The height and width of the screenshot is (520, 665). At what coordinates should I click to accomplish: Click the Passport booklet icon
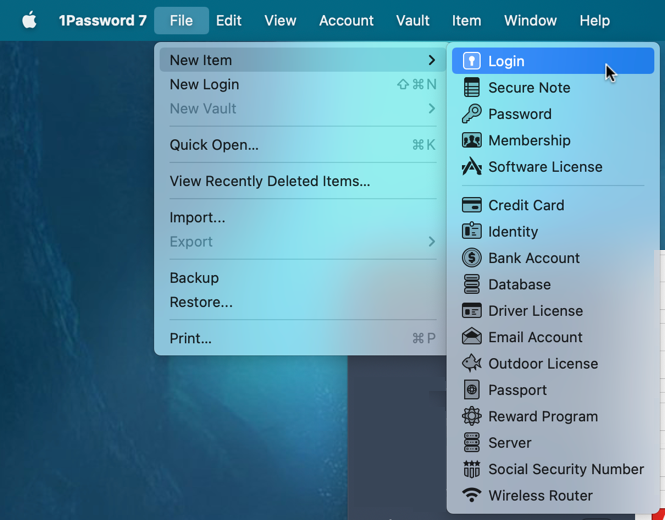click(471, 389)
